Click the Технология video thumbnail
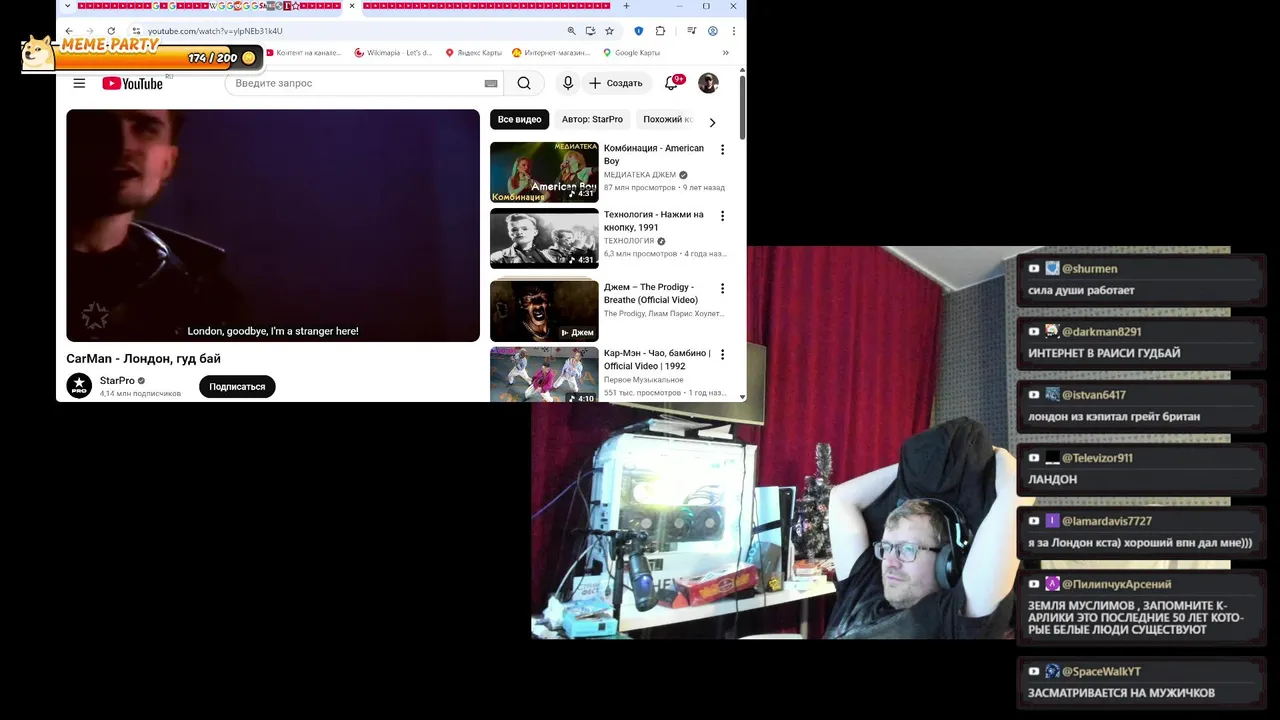The height and width of the screenshot is (720, 1280). (x=544, y=238)
